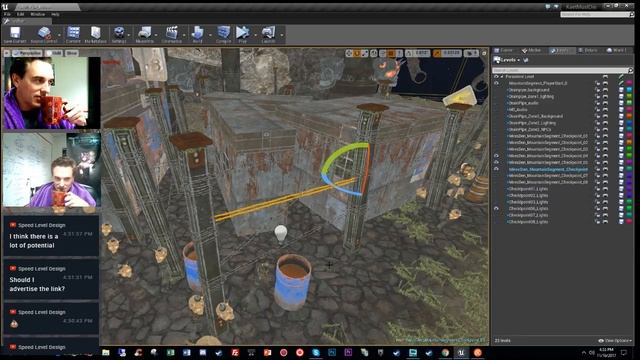This screenshot has width=640, height=360.
Task: Toggle grid snapping in the viewport toolbar
Action: (x=391, y=53)
